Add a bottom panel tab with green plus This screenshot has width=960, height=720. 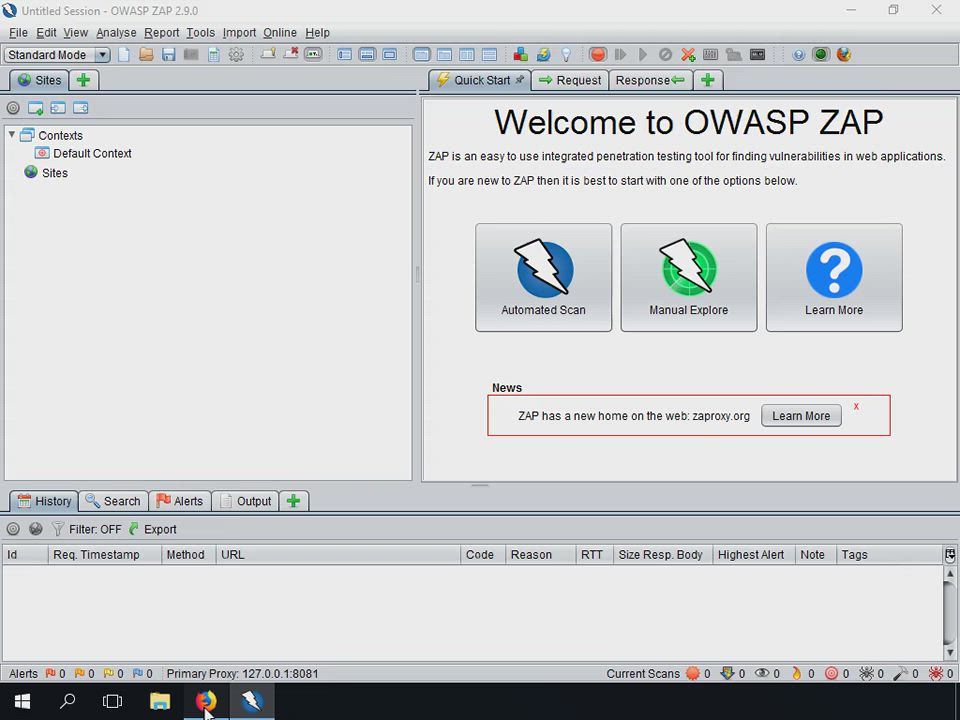[x=294, y=501]
